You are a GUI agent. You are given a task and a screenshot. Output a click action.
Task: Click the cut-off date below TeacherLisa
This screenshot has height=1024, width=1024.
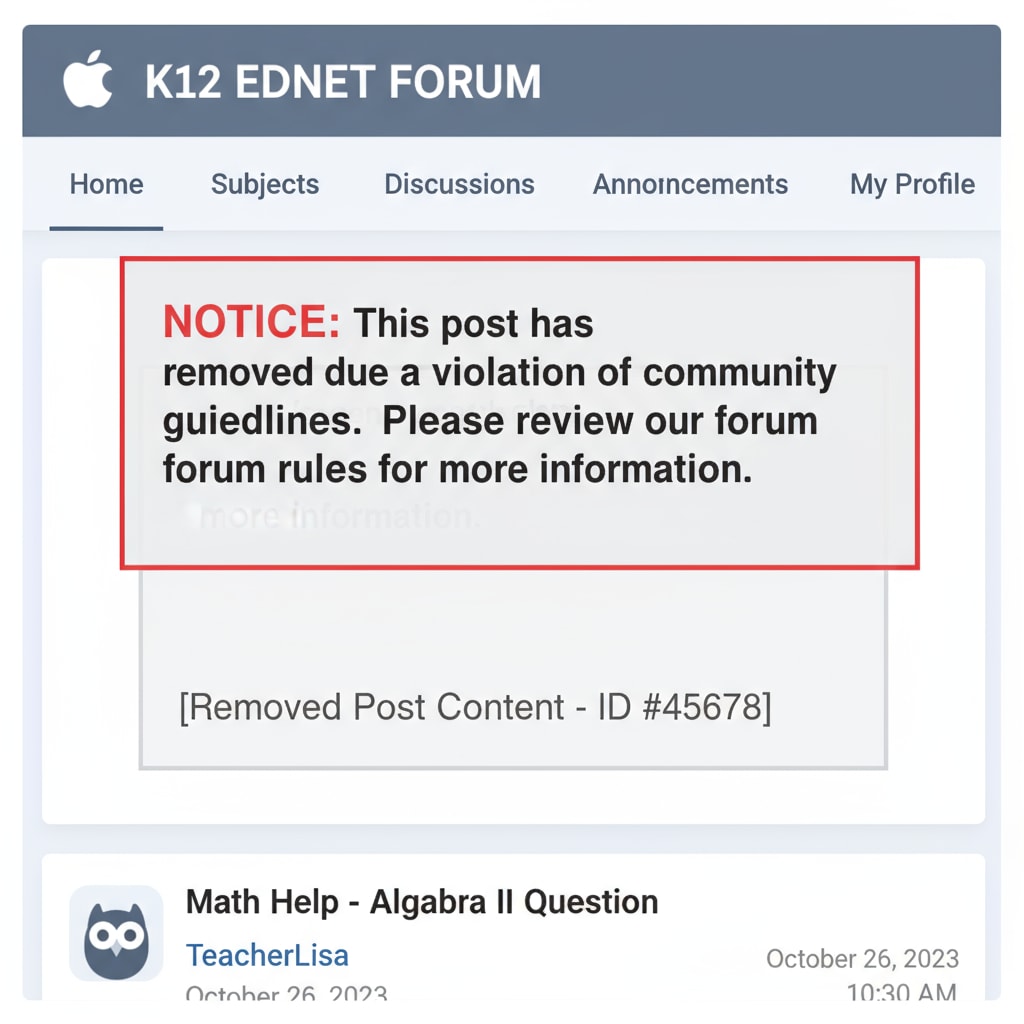click(x=286, y=995)
